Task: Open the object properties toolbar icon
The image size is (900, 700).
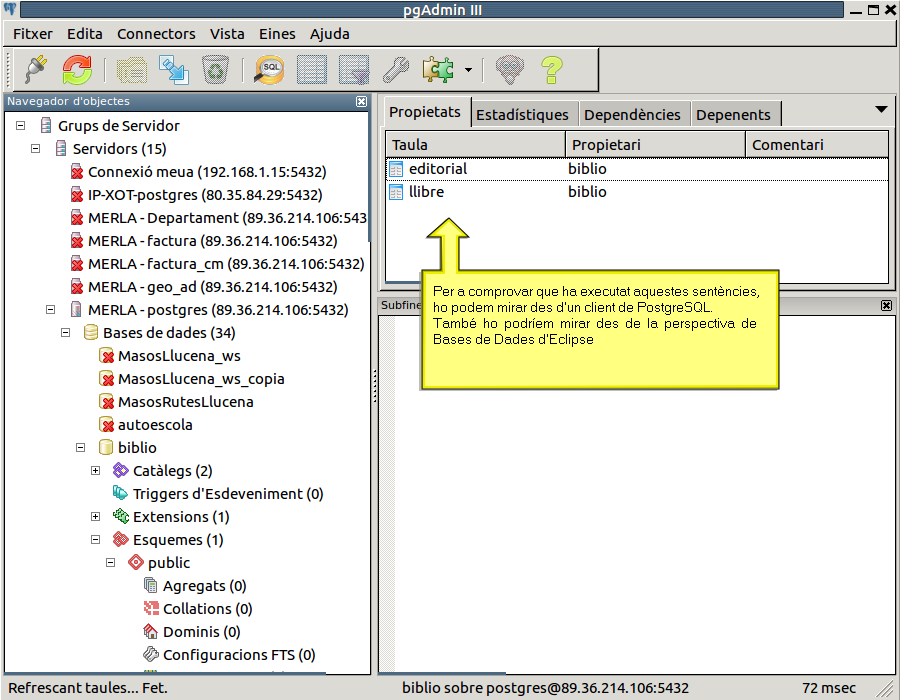Action: pyautogui.click(x=132, y=70)
